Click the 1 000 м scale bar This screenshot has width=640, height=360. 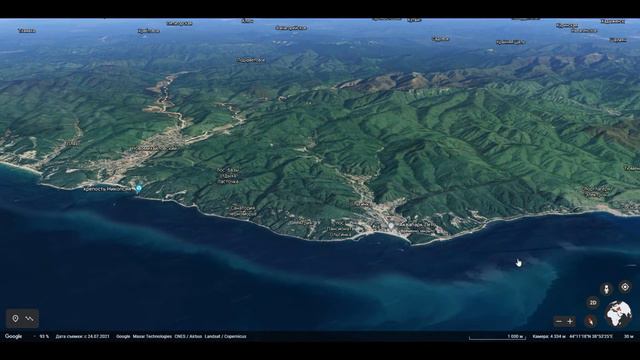coord(497,337)
